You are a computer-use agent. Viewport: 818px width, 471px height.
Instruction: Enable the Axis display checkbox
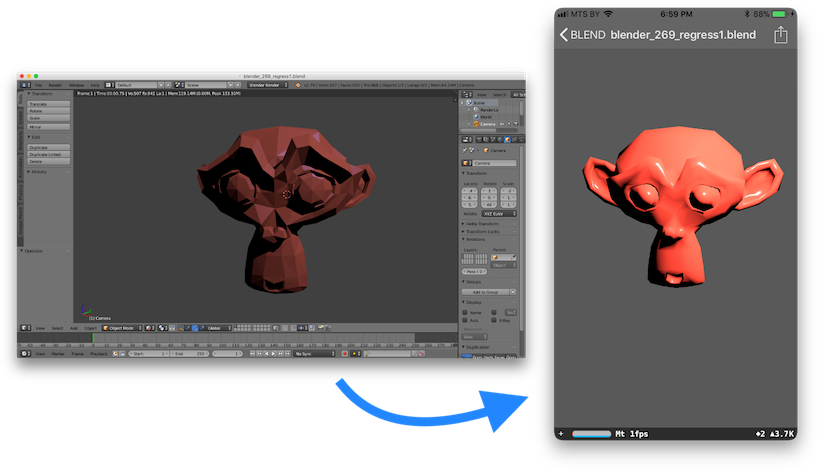(x=465, y=320)
